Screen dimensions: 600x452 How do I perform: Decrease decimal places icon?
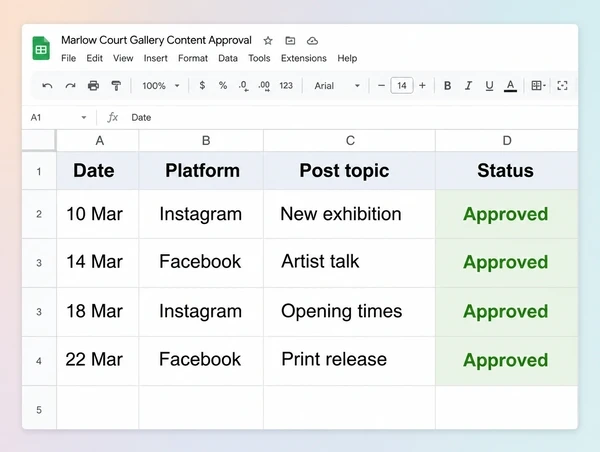coord(243,86)
